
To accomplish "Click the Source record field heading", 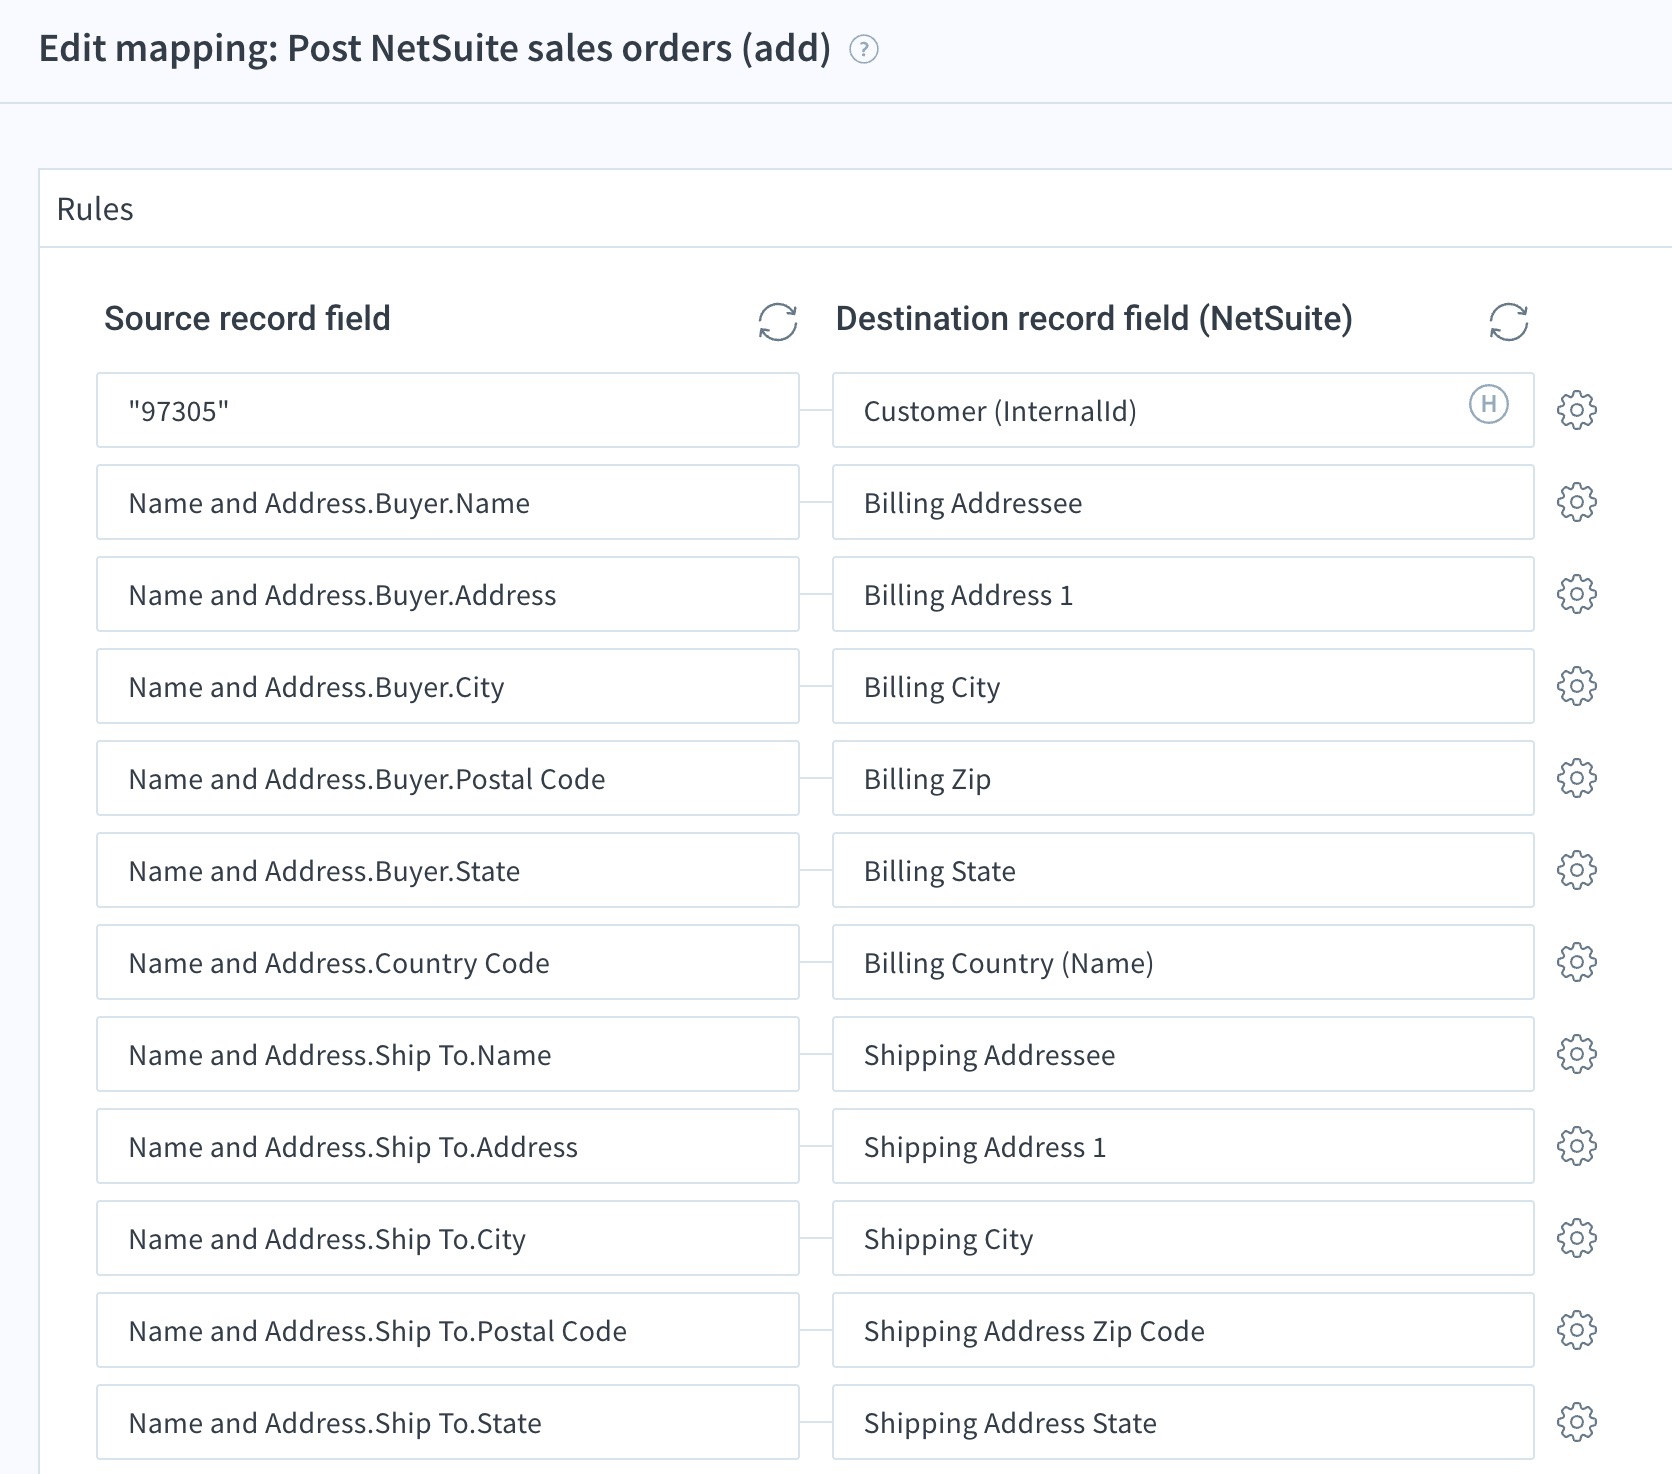I will coord(247,318).
